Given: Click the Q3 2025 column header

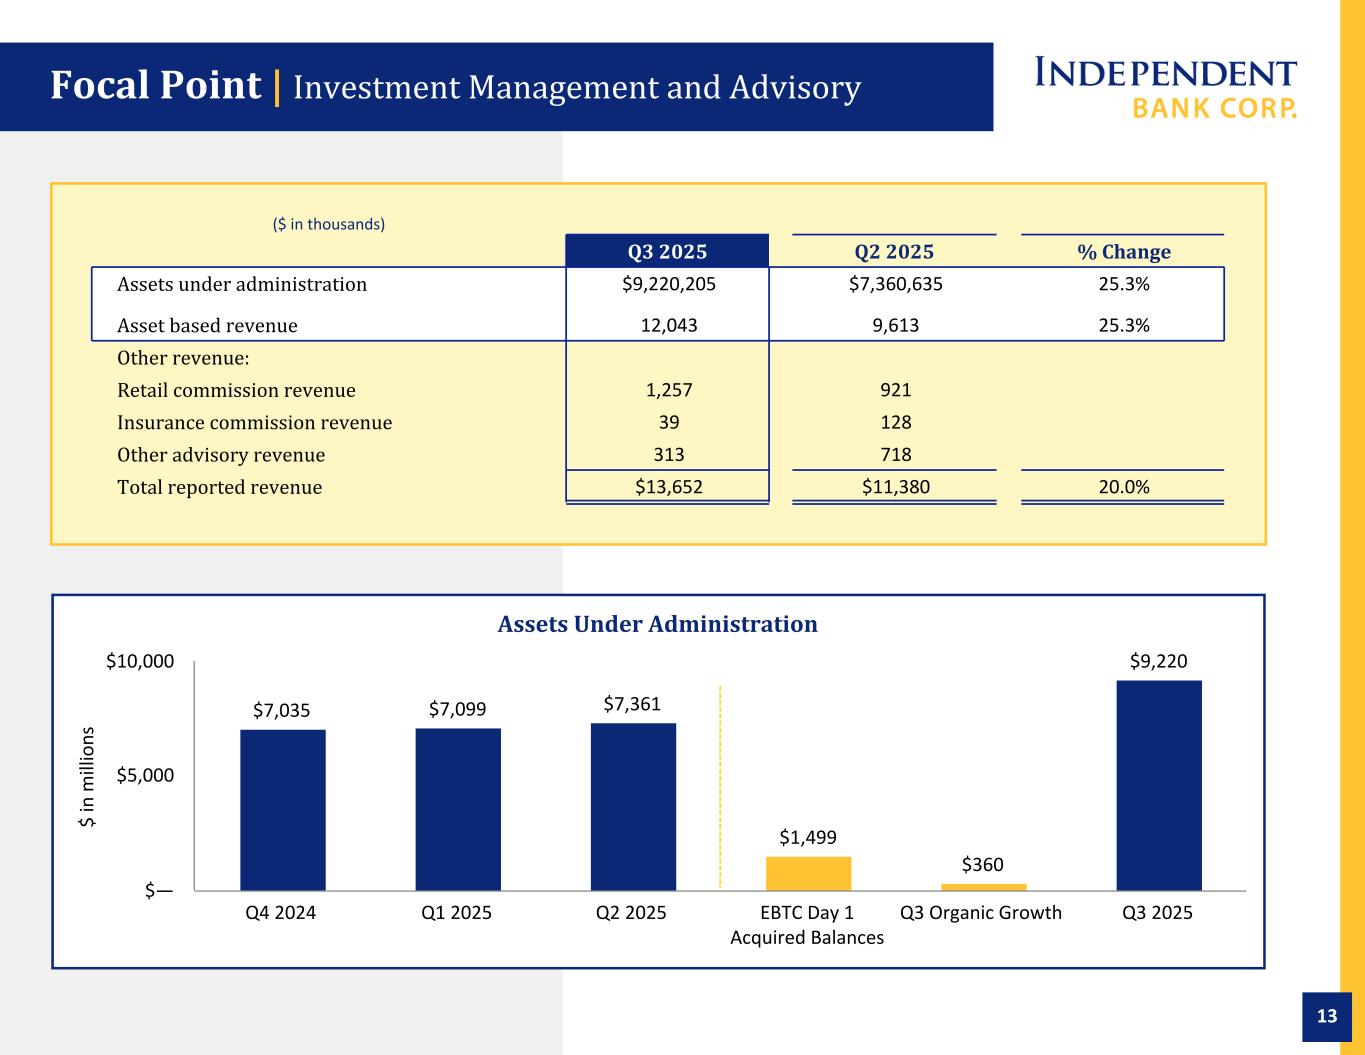Looking at the screenshot, I should click(x=667, y=251).
